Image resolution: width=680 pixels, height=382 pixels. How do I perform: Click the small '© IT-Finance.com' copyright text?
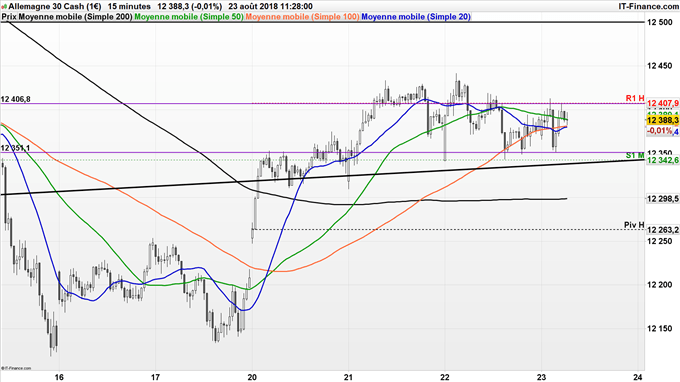[16, 368]
